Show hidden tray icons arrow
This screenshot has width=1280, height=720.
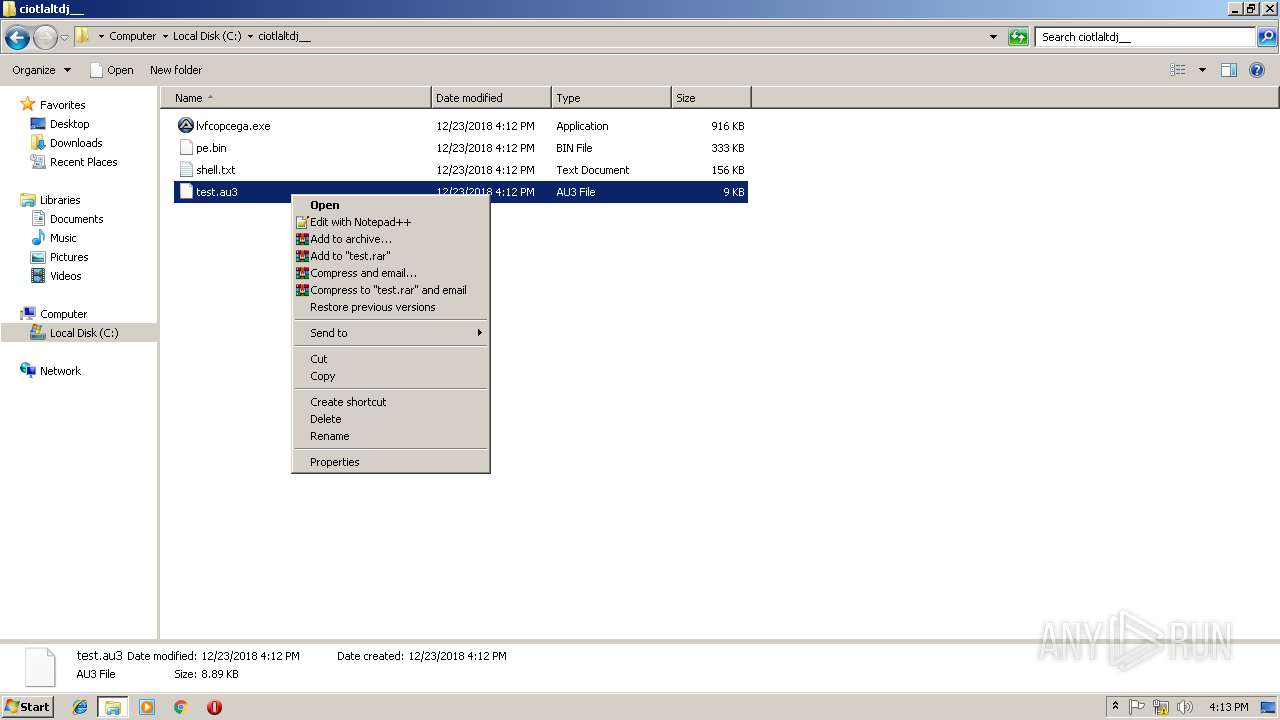pos(1115,707)
